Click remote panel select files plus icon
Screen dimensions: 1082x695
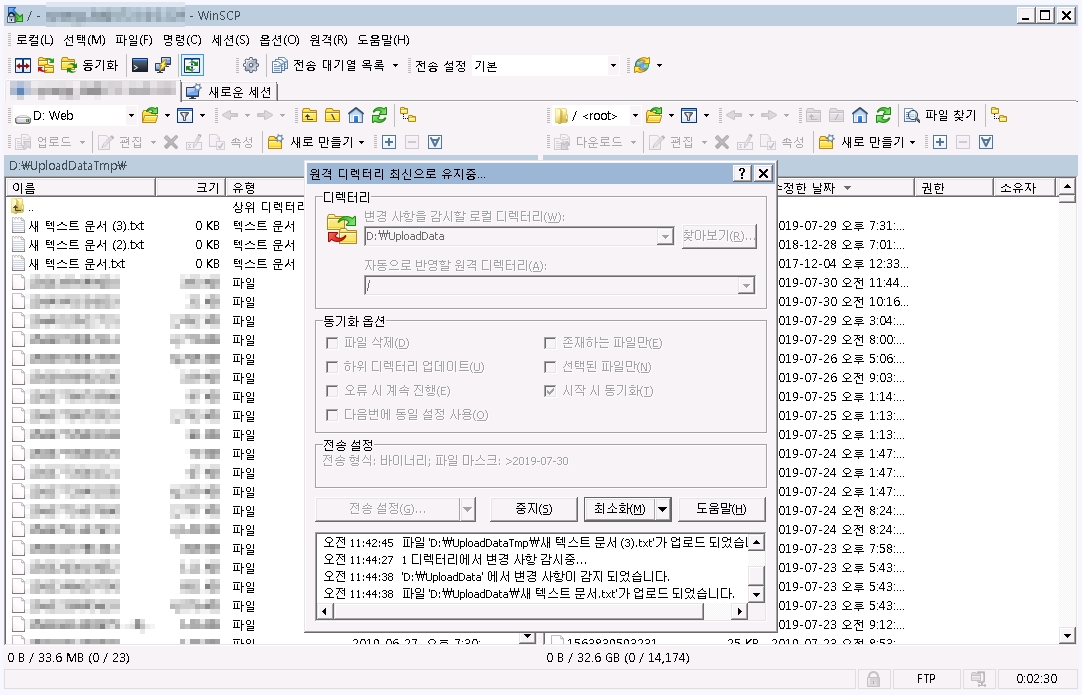click(x=940, y=142)
